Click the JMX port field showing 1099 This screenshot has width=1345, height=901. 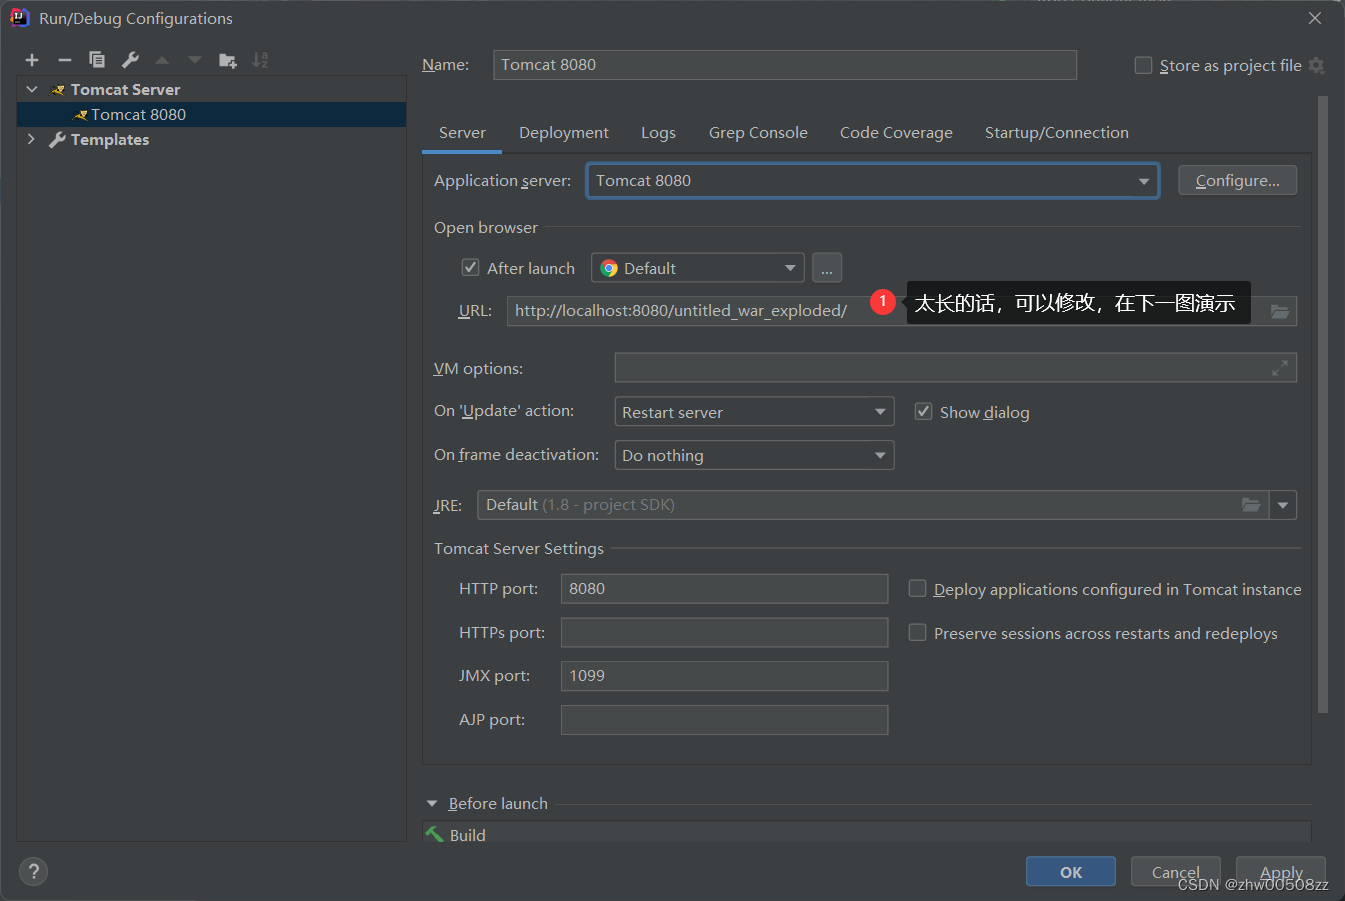pos(724,676)
